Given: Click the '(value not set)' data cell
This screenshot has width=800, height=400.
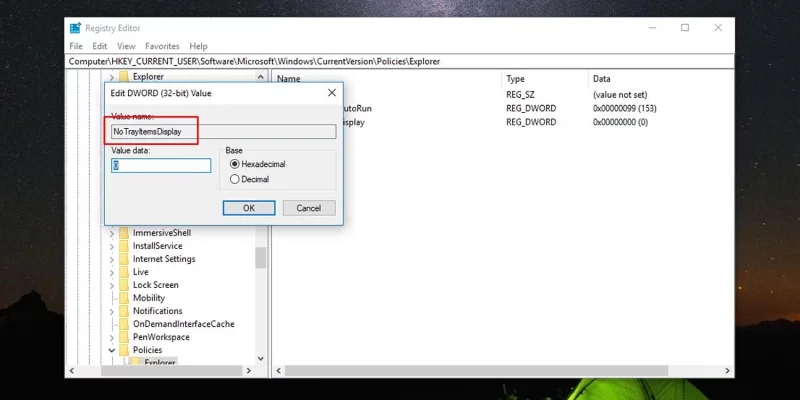Looking at the screenshot, I should coord(620,95).
